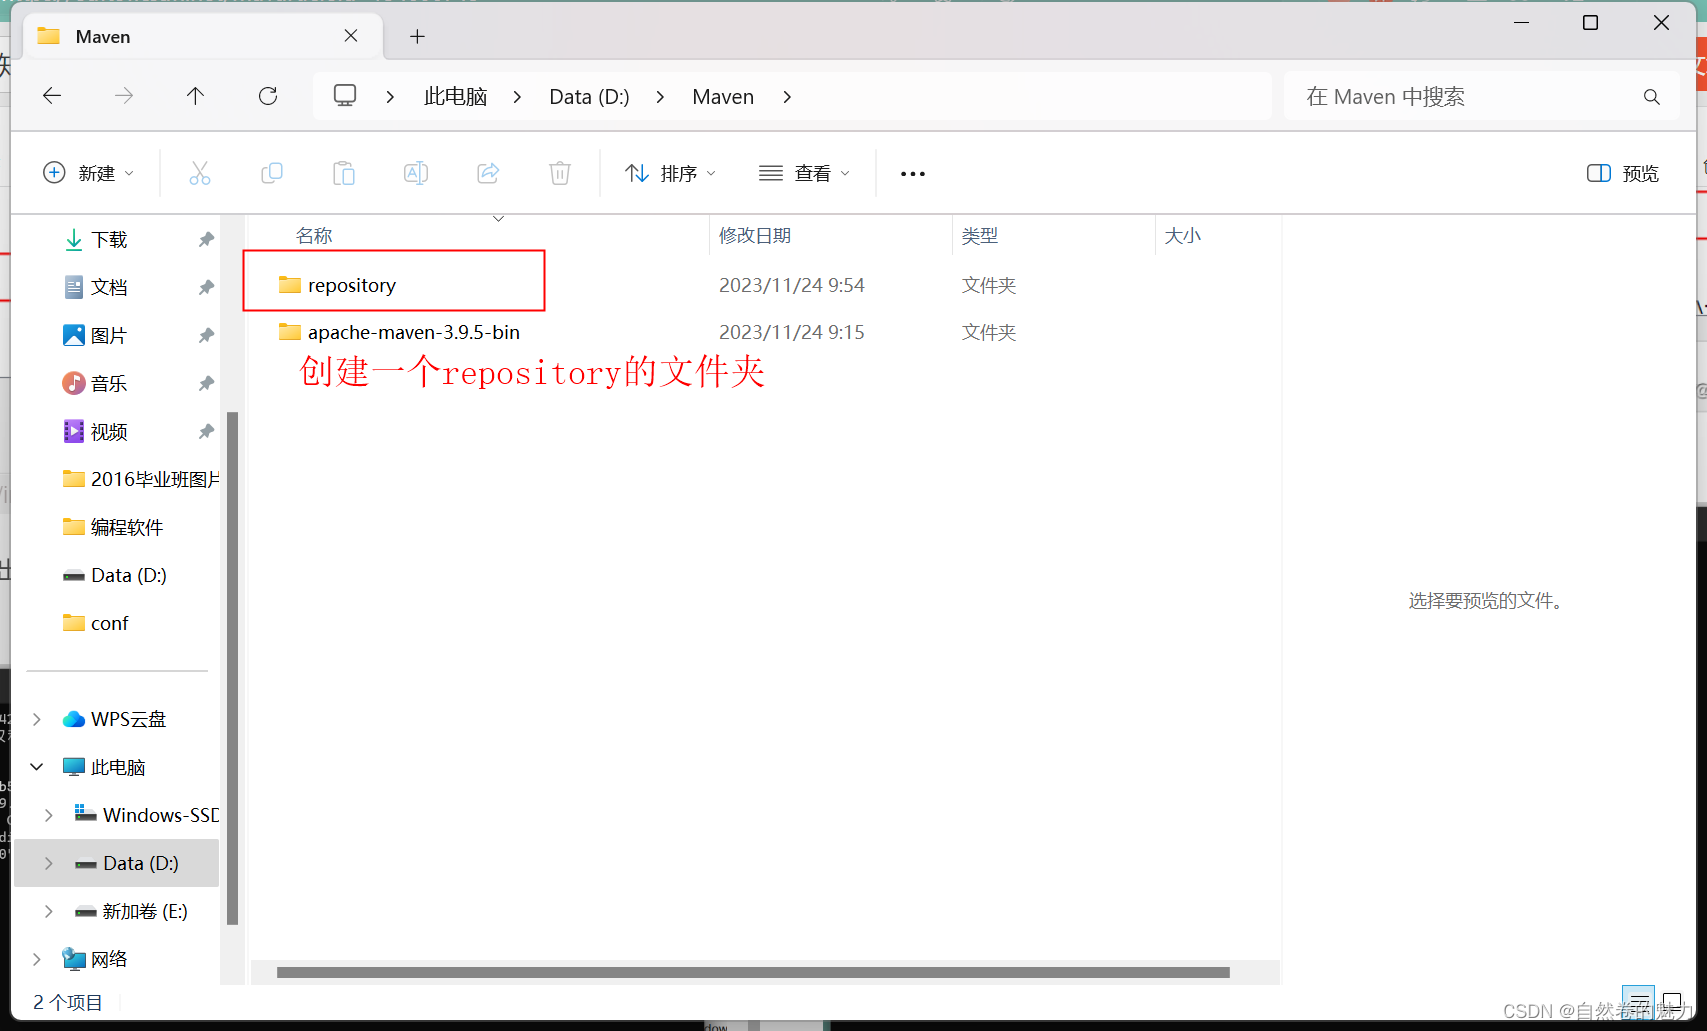Go forward with the right arrow
This screenshot has height=1031, width=1707.
[x=124, y=96]
